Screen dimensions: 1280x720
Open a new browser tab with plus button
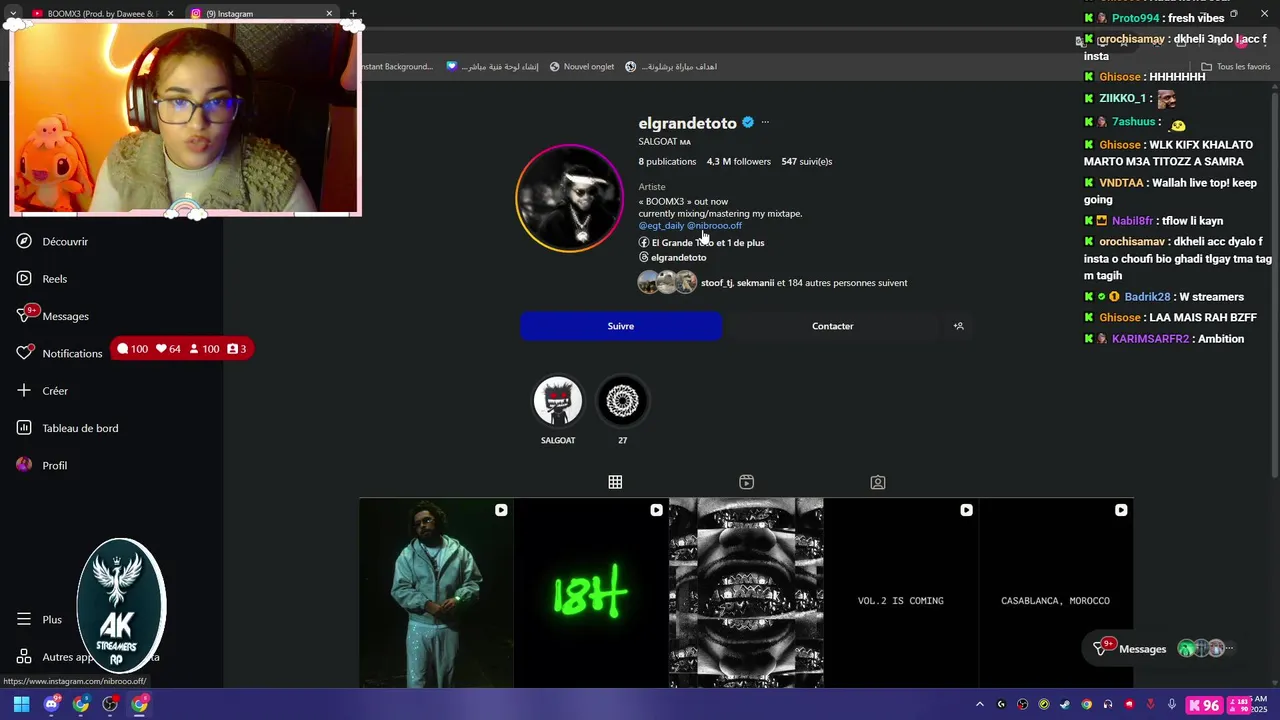click(353, 14)
